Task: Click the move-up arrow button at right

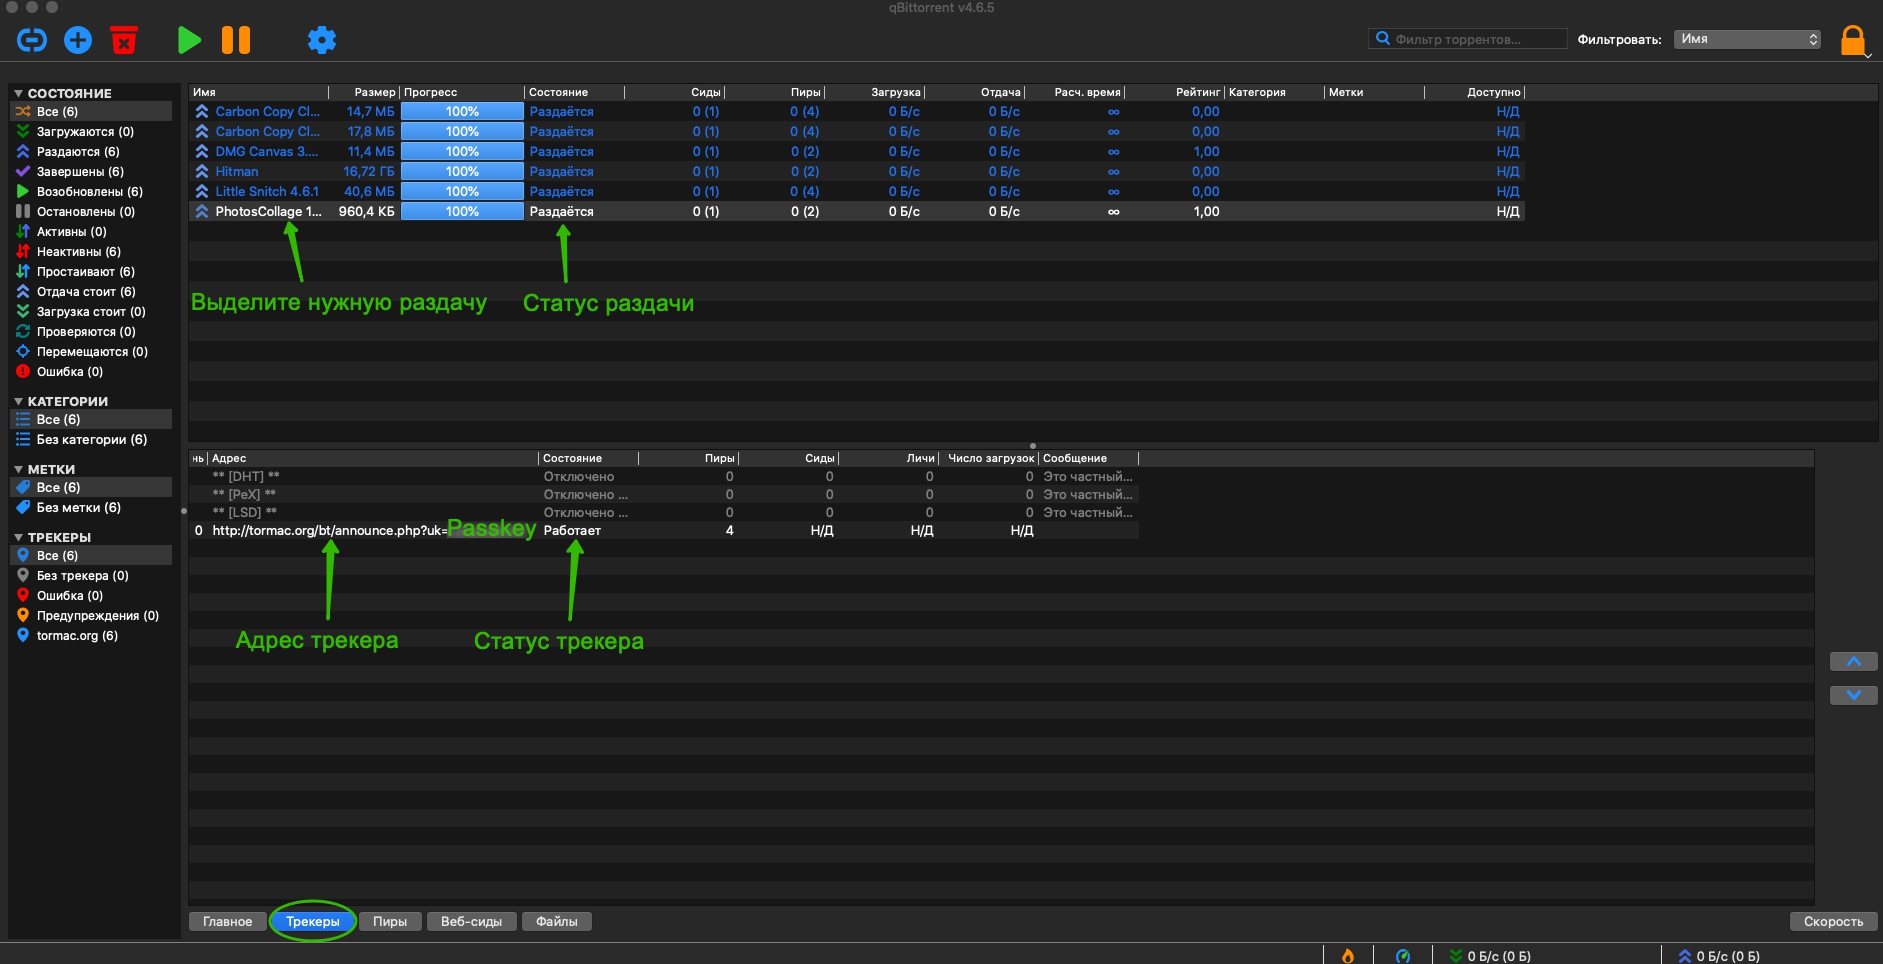Action: click(x=1853, y=662)
